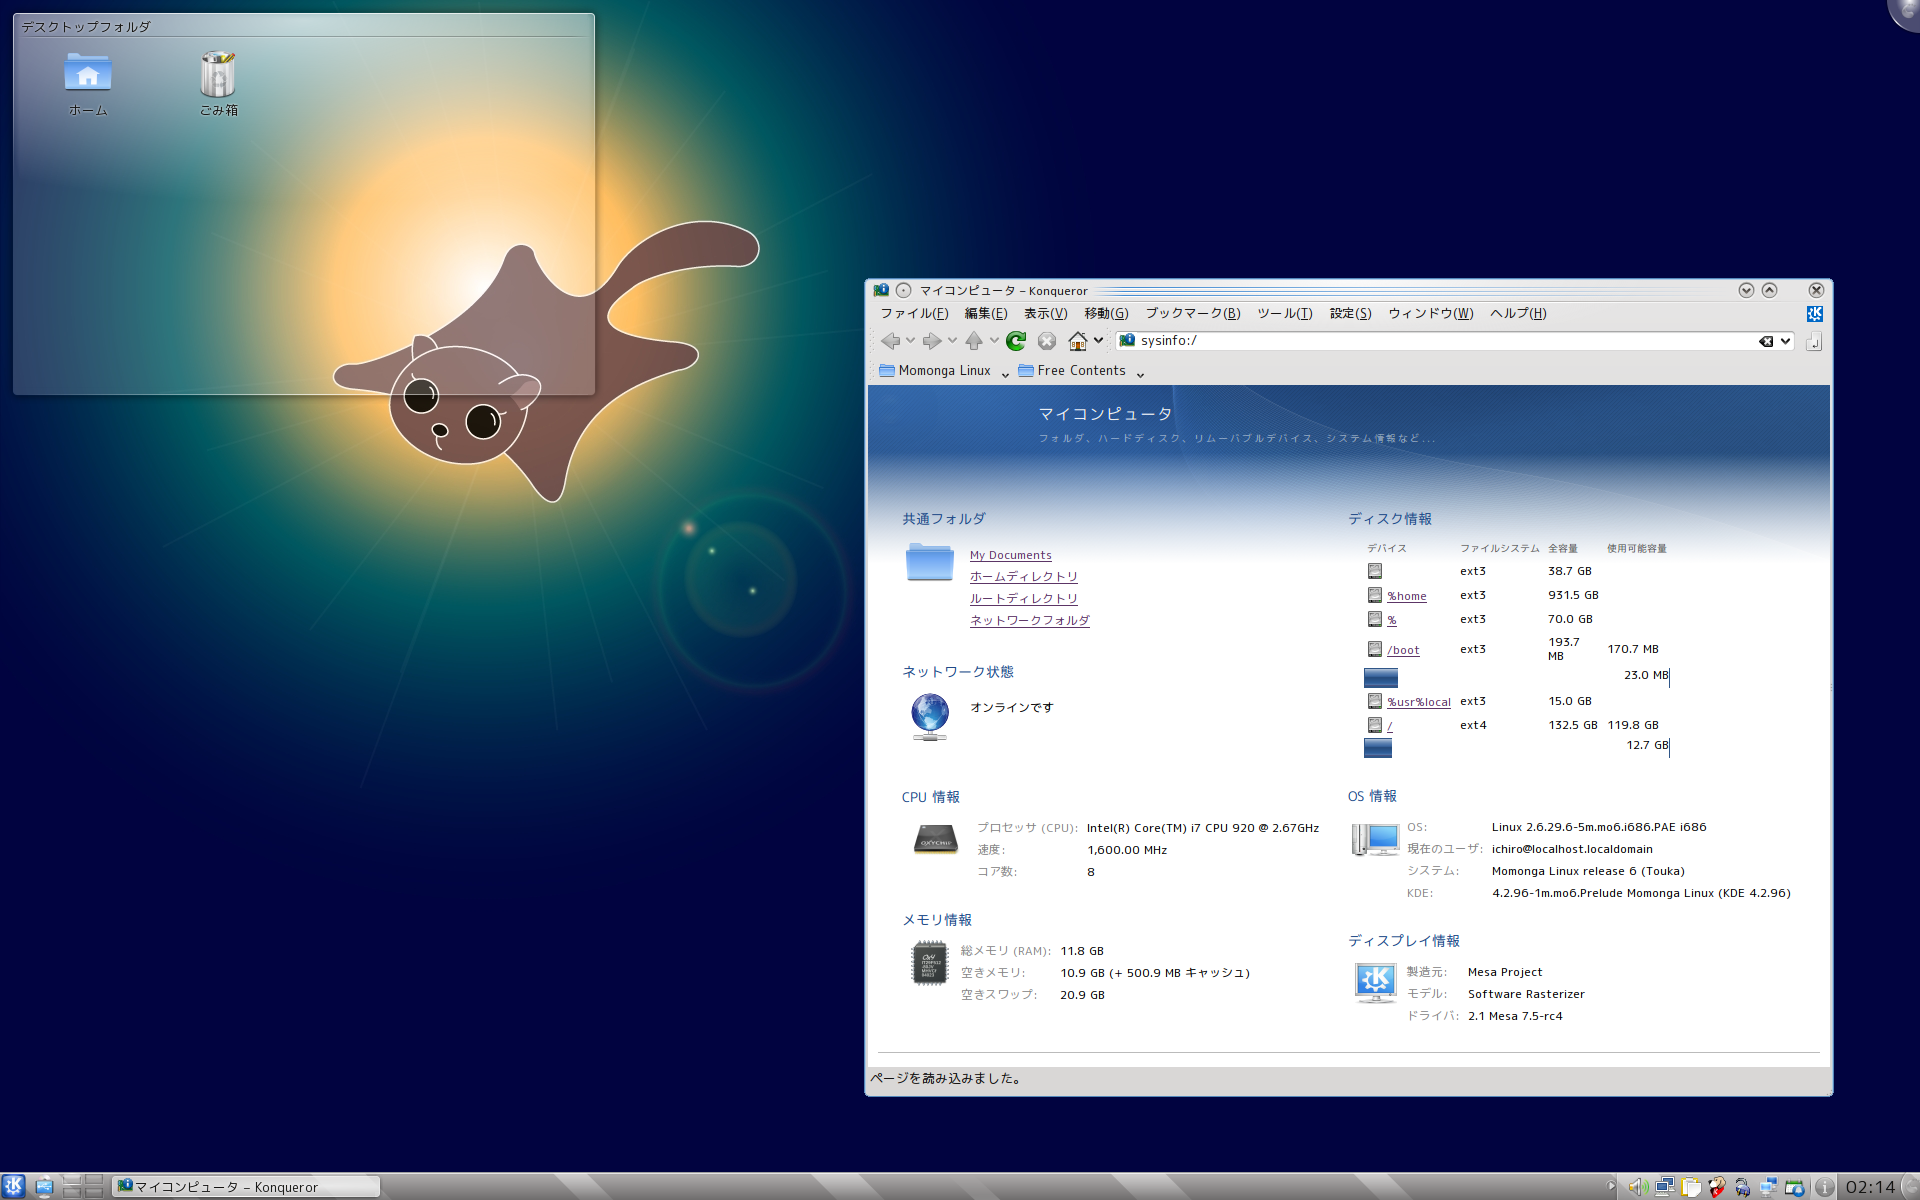Click the dog mascot tray icon
The image size is (1920, 1200).
1717,1187
